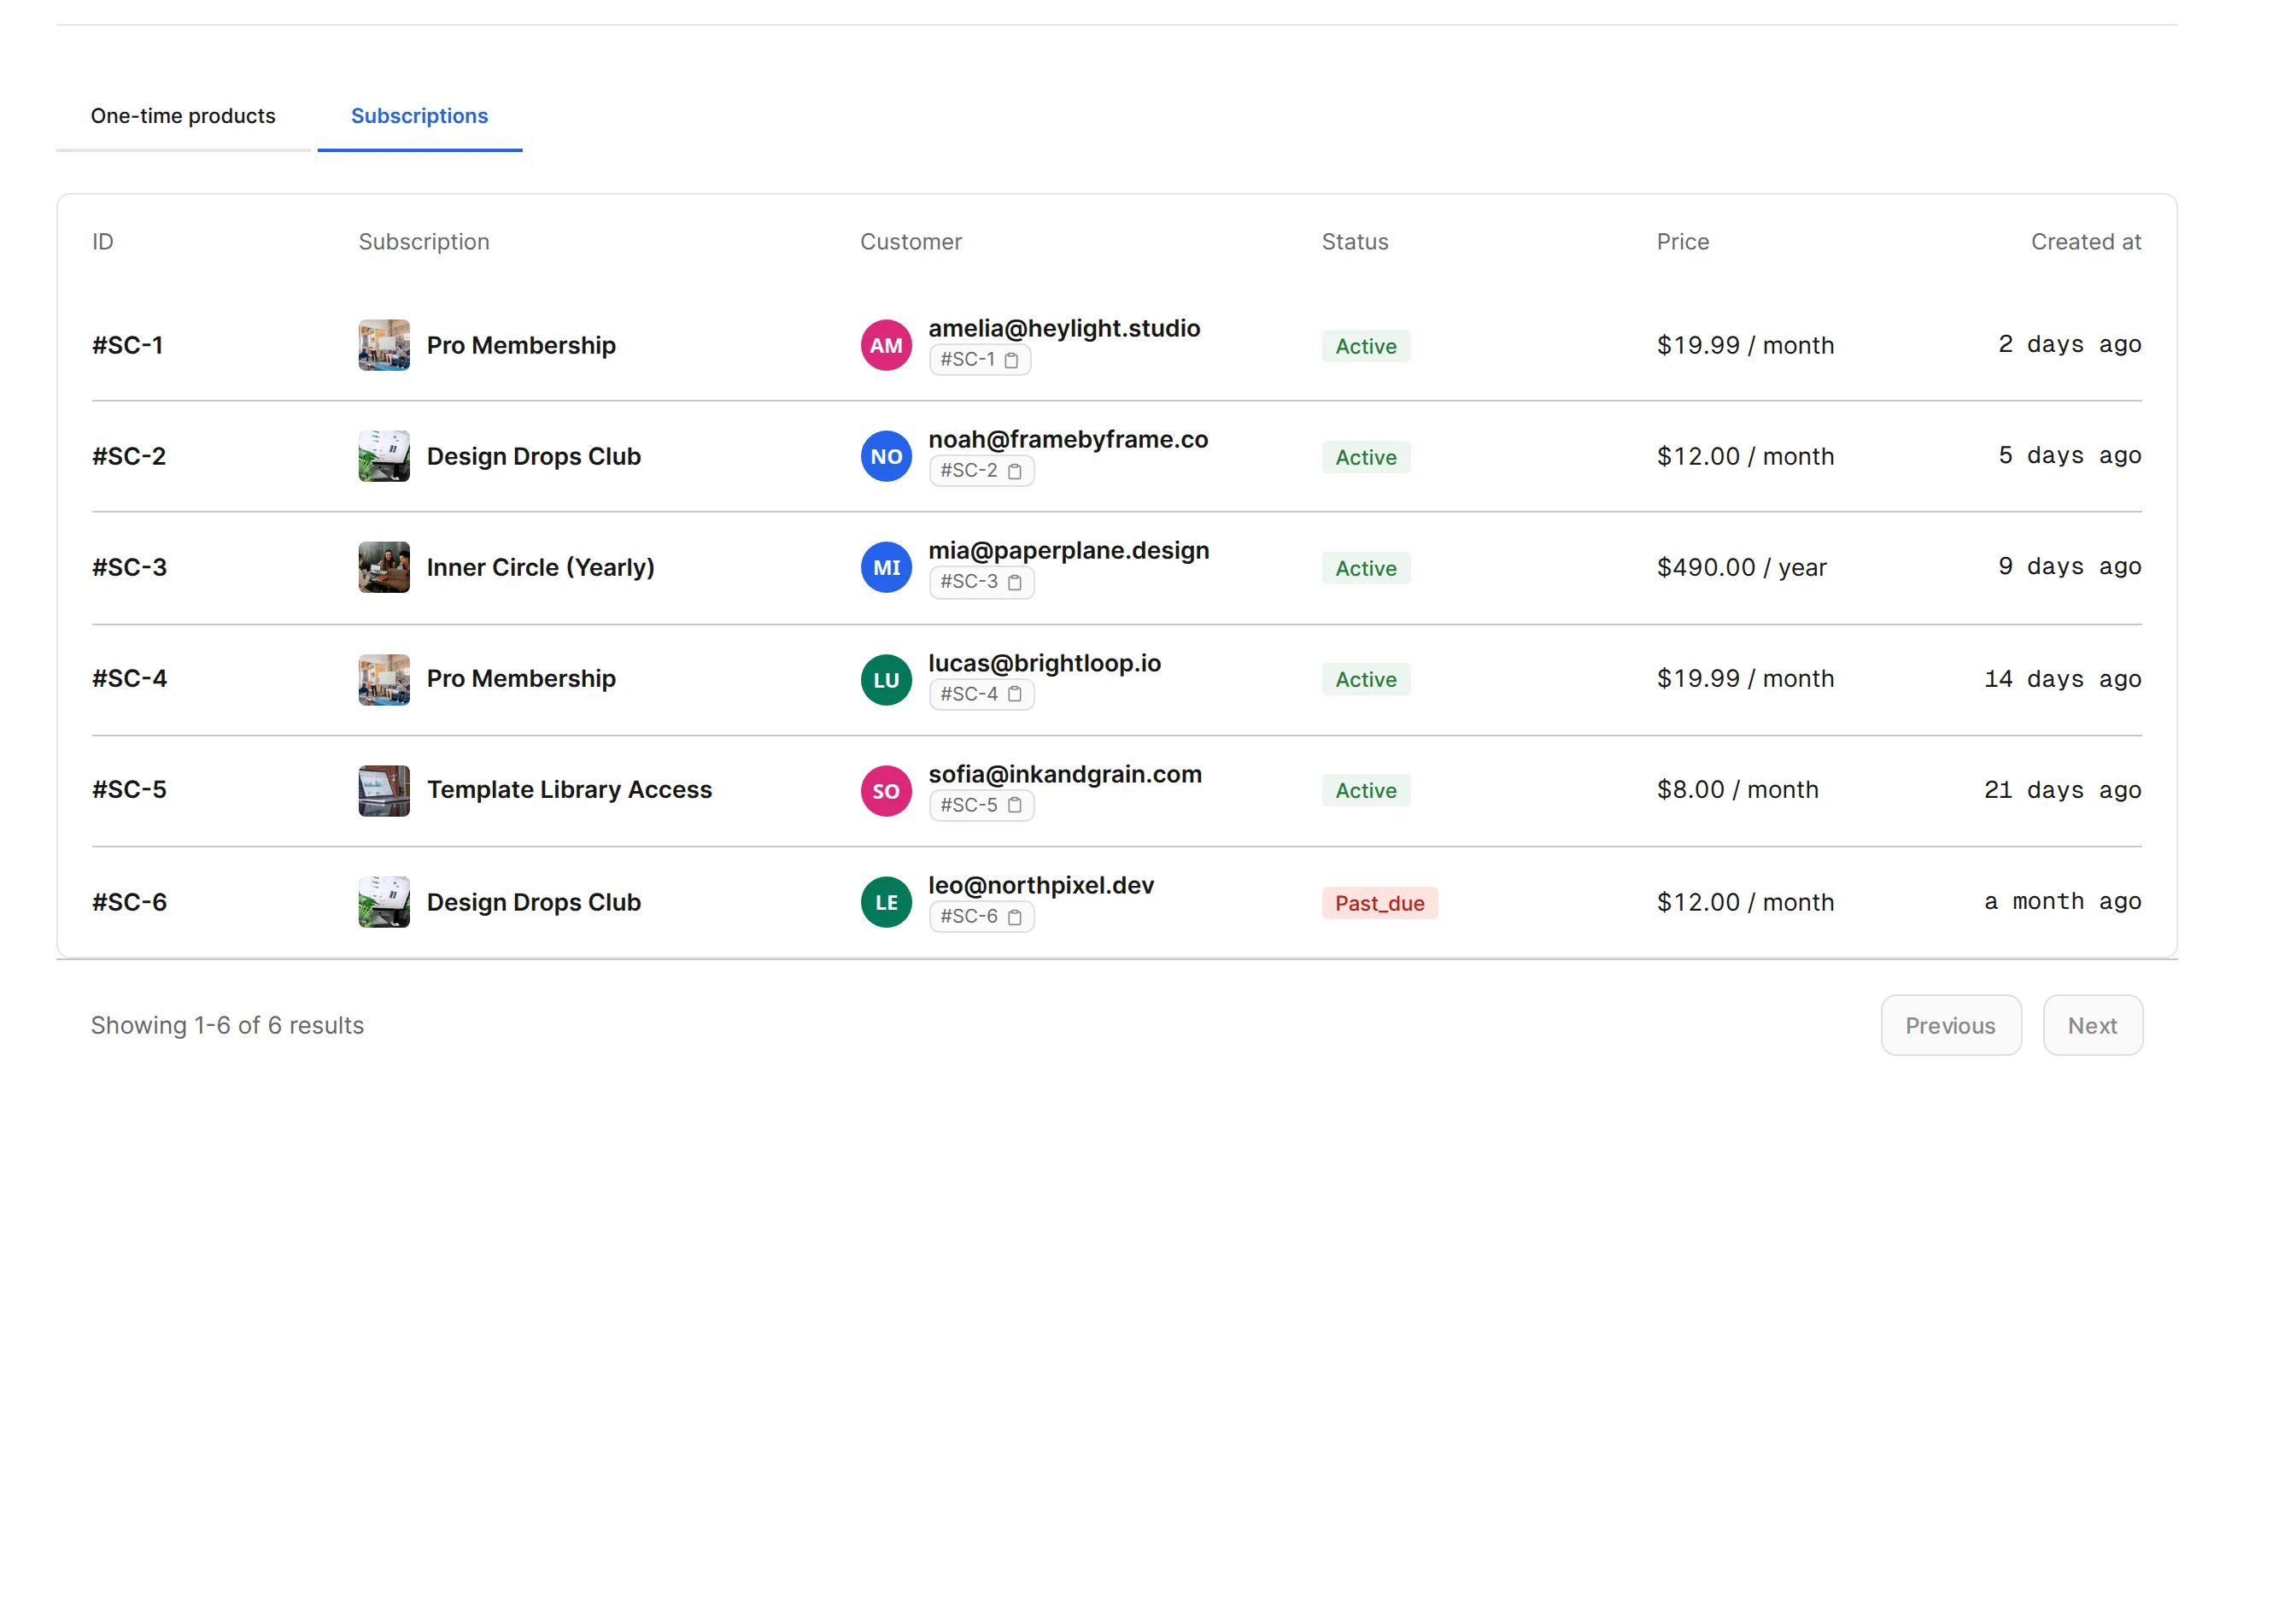Click the $490.00 / year price
The image size is (2296, 1606).
(1741, 567)
